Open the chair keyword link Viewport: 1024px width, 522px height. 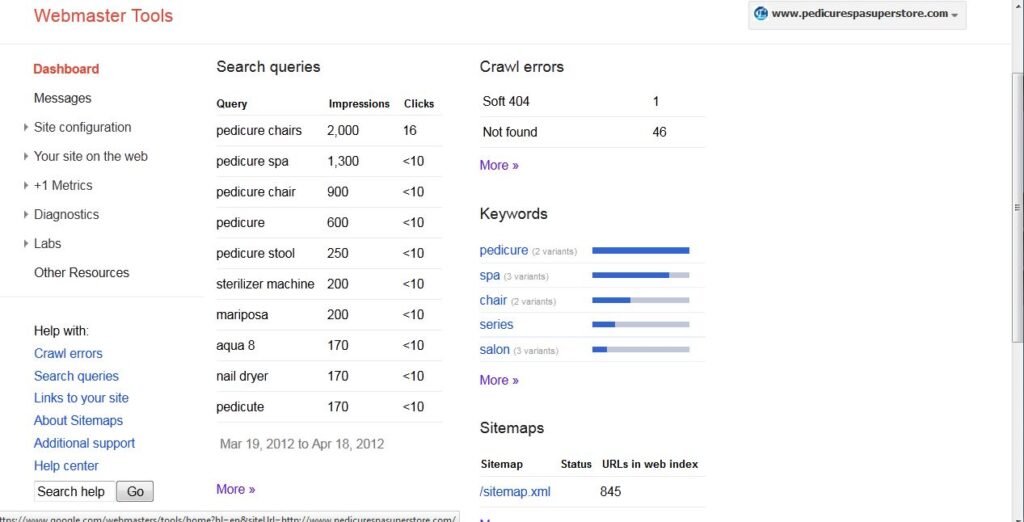(493, 301)
